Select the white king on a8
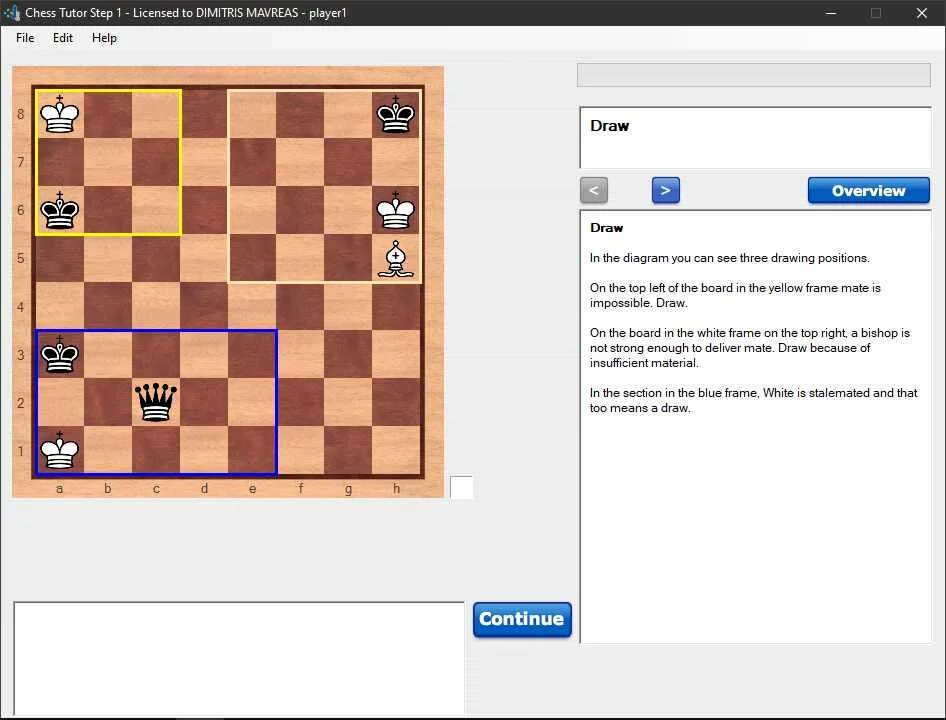Screen dimensions: 946x720 click(x=60, y=114)
